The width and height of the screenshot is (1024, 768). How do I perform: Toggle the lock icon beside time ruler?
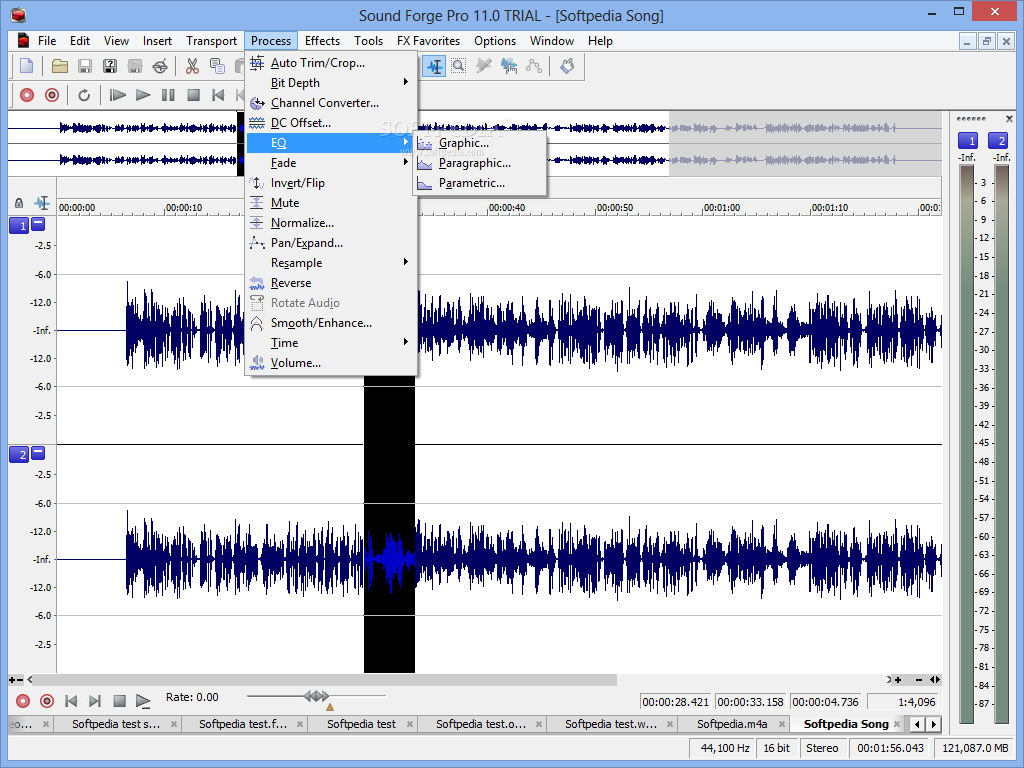tap(19, 203)
